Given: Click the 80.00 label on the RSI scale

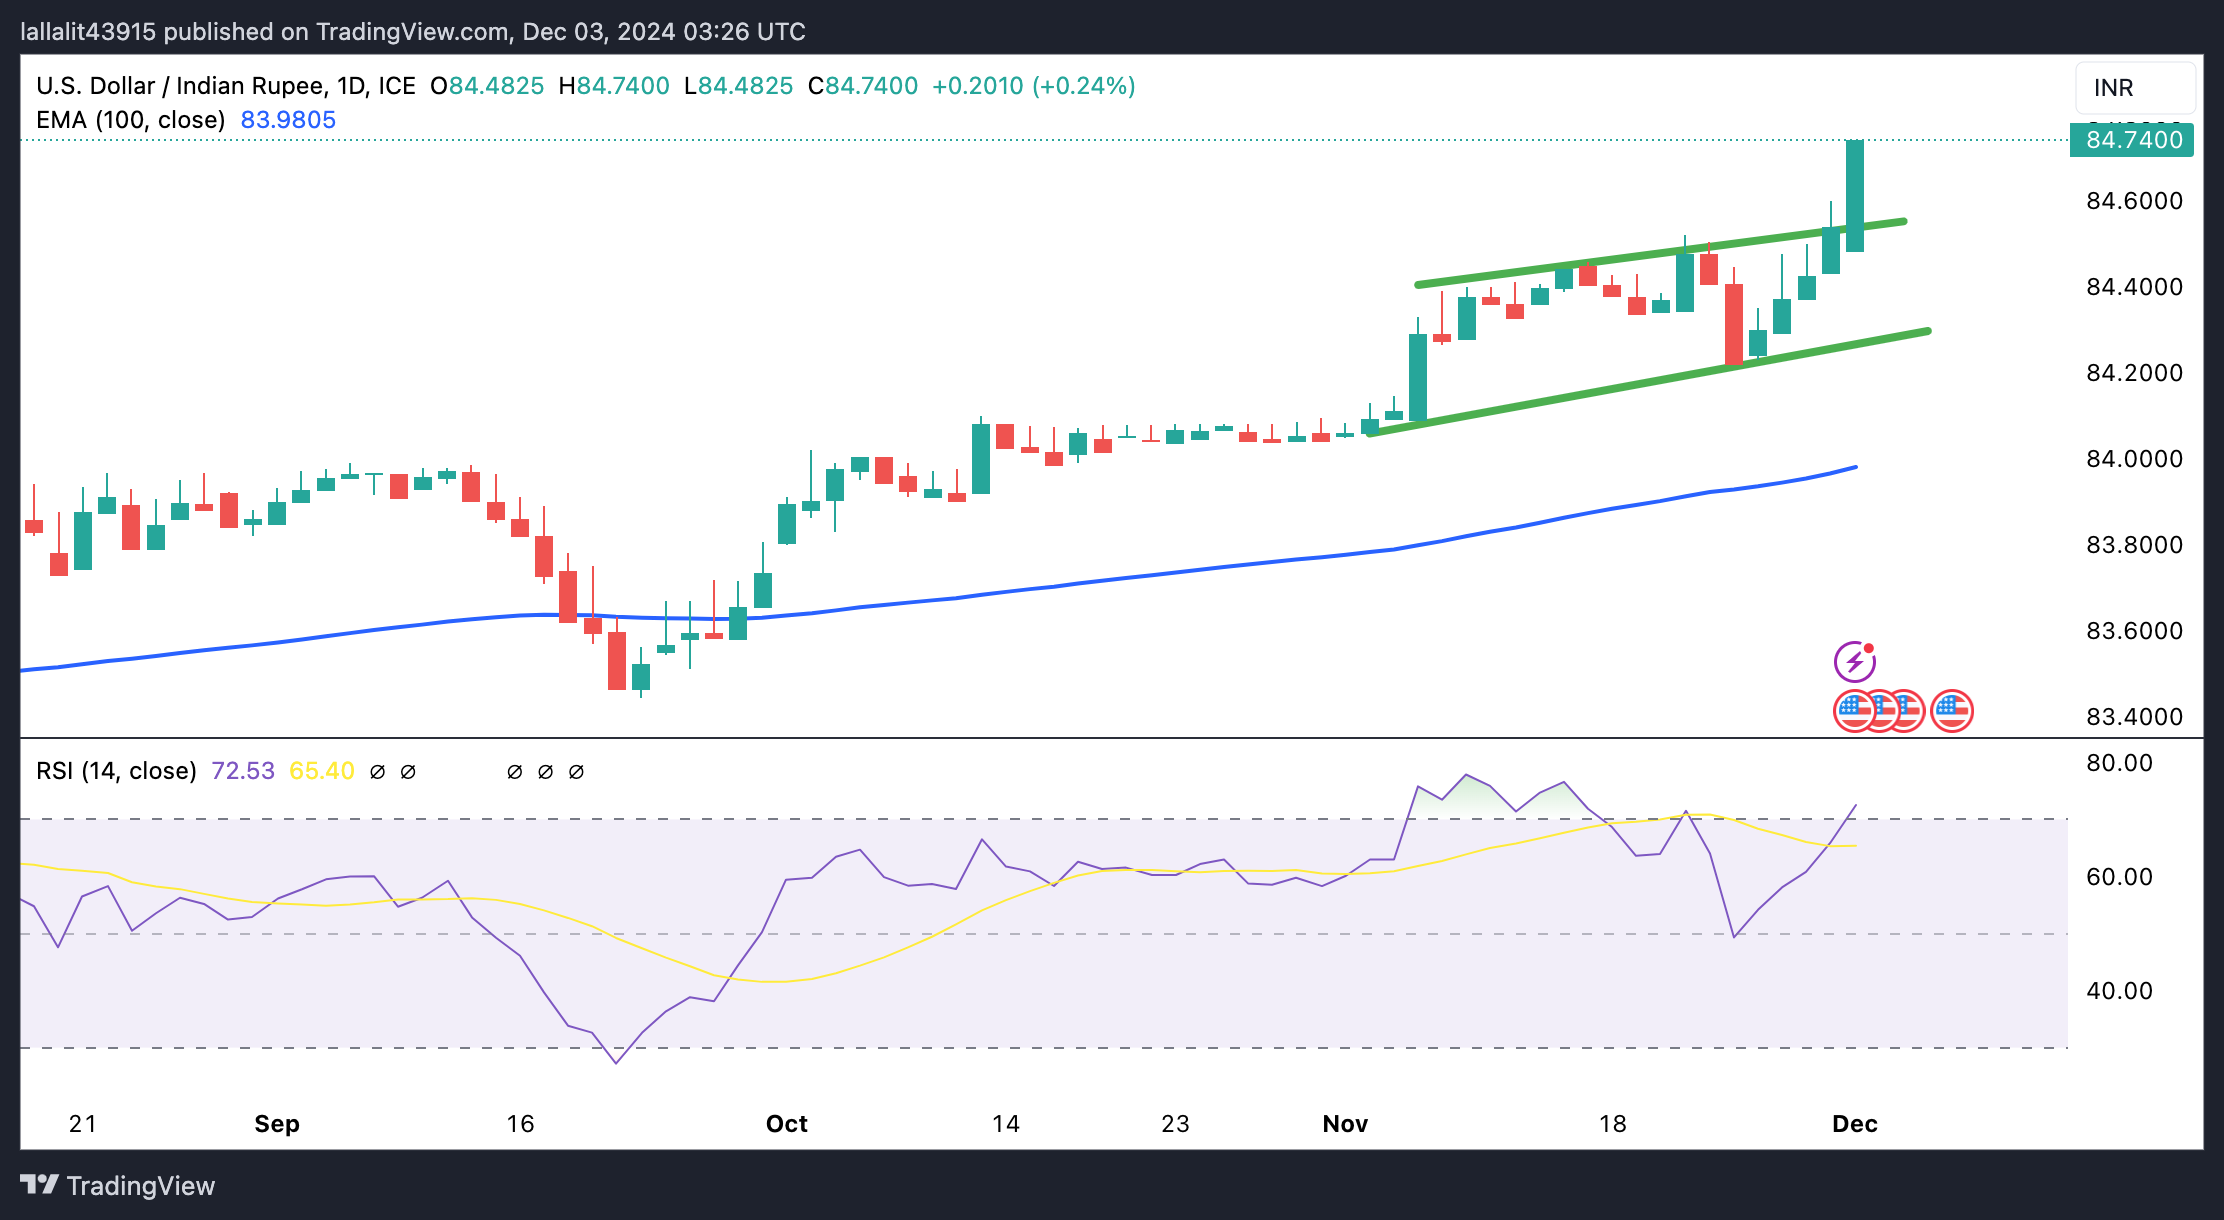Looking at the screenshot, I should [x=2119, y=764].
